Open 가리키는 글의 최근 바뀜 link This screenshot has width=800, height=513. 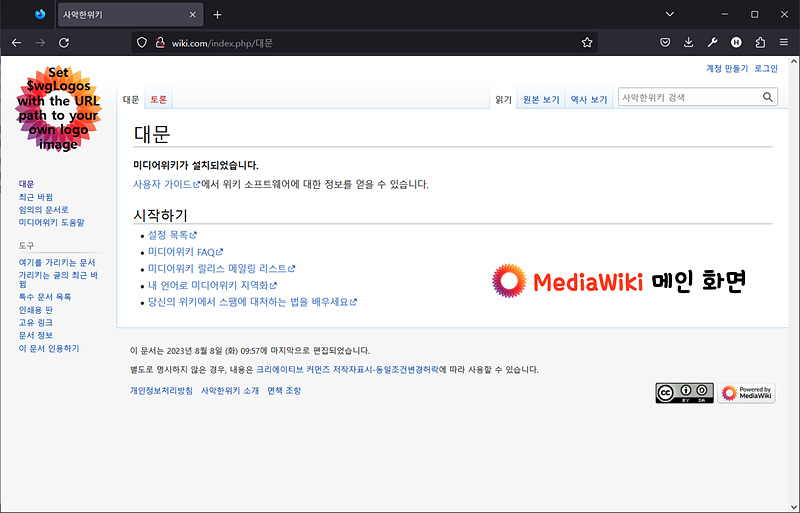point(58,279)
